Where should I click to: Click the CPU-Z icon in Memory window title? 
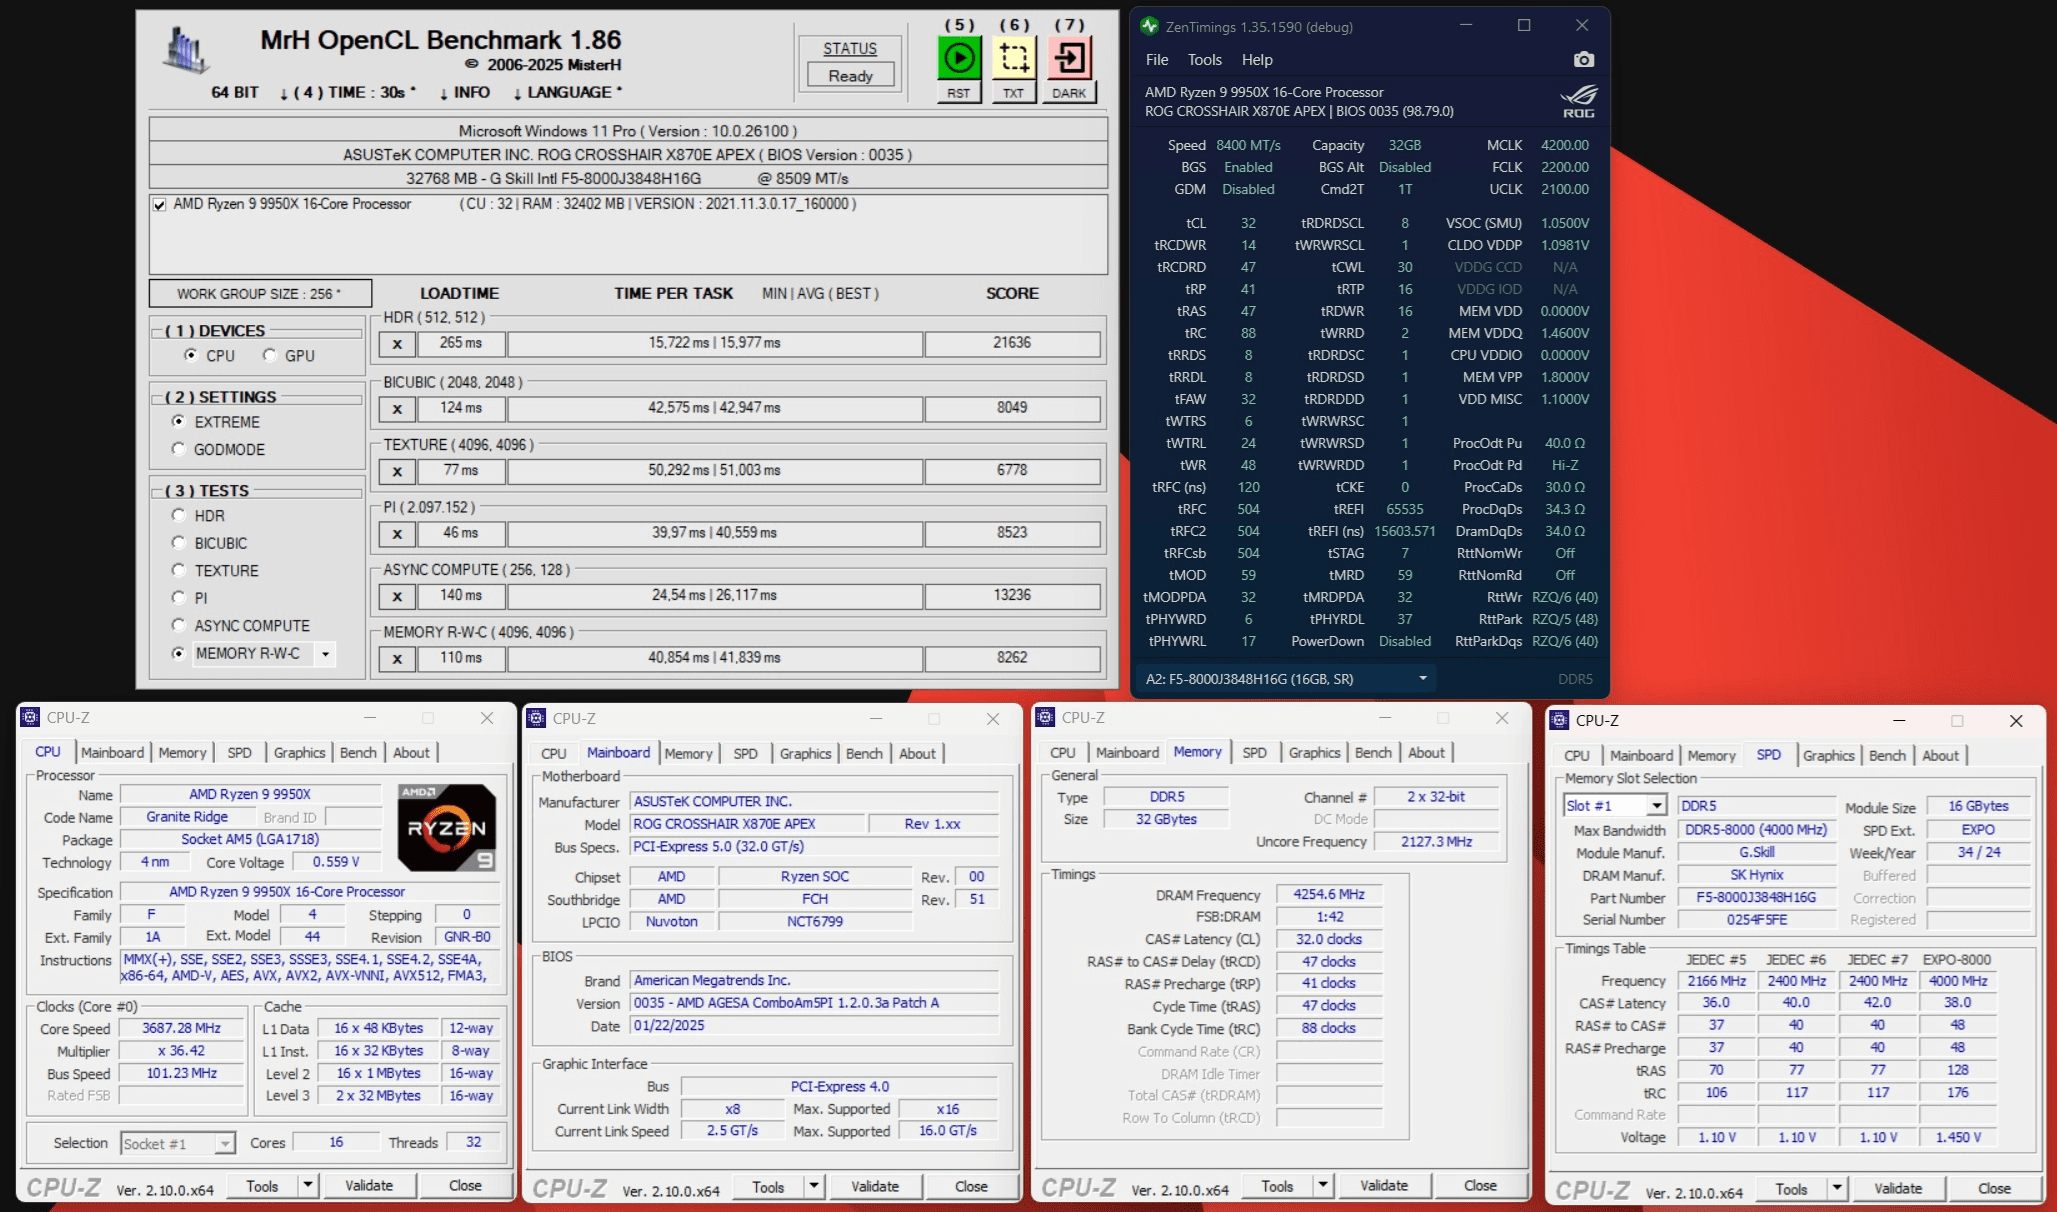tap(1046, 717)
